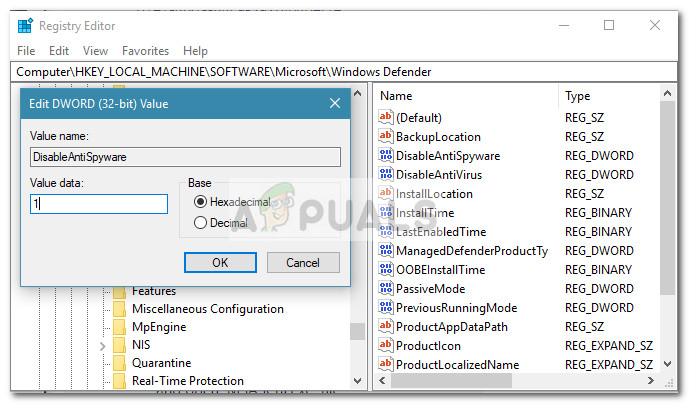
Task: Maximize the Registry Editor window
Action: (x=609, y=25)
